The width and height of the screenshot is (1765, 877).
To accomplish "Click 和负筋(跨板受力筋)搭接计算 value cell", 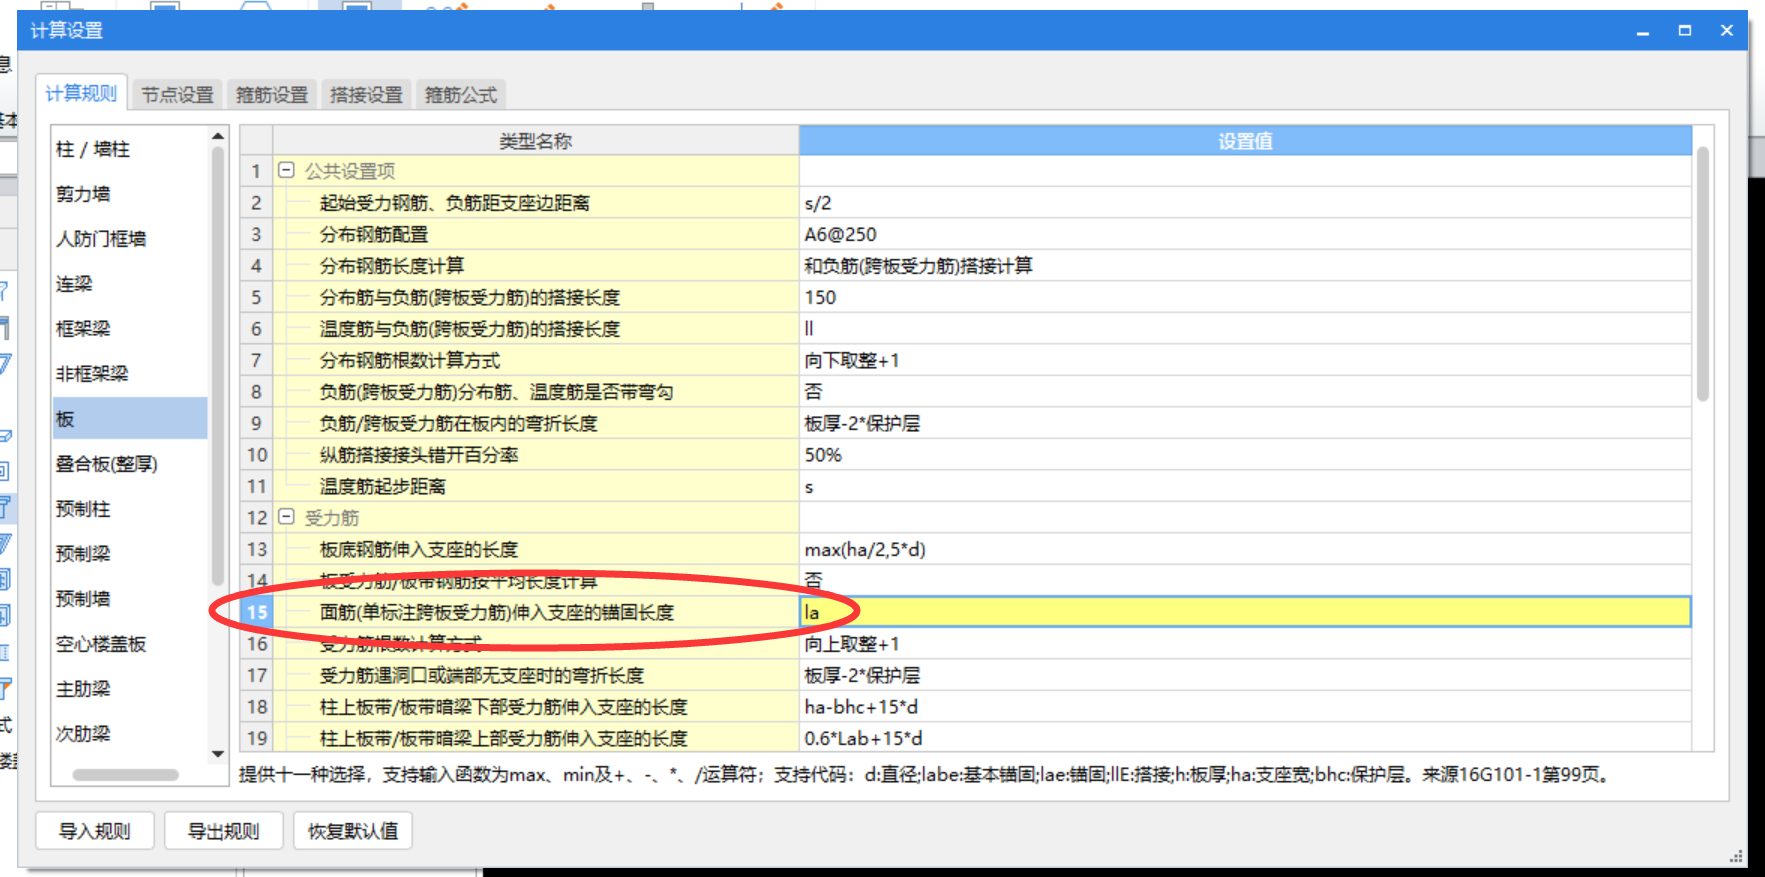I will pos(1245,266).
